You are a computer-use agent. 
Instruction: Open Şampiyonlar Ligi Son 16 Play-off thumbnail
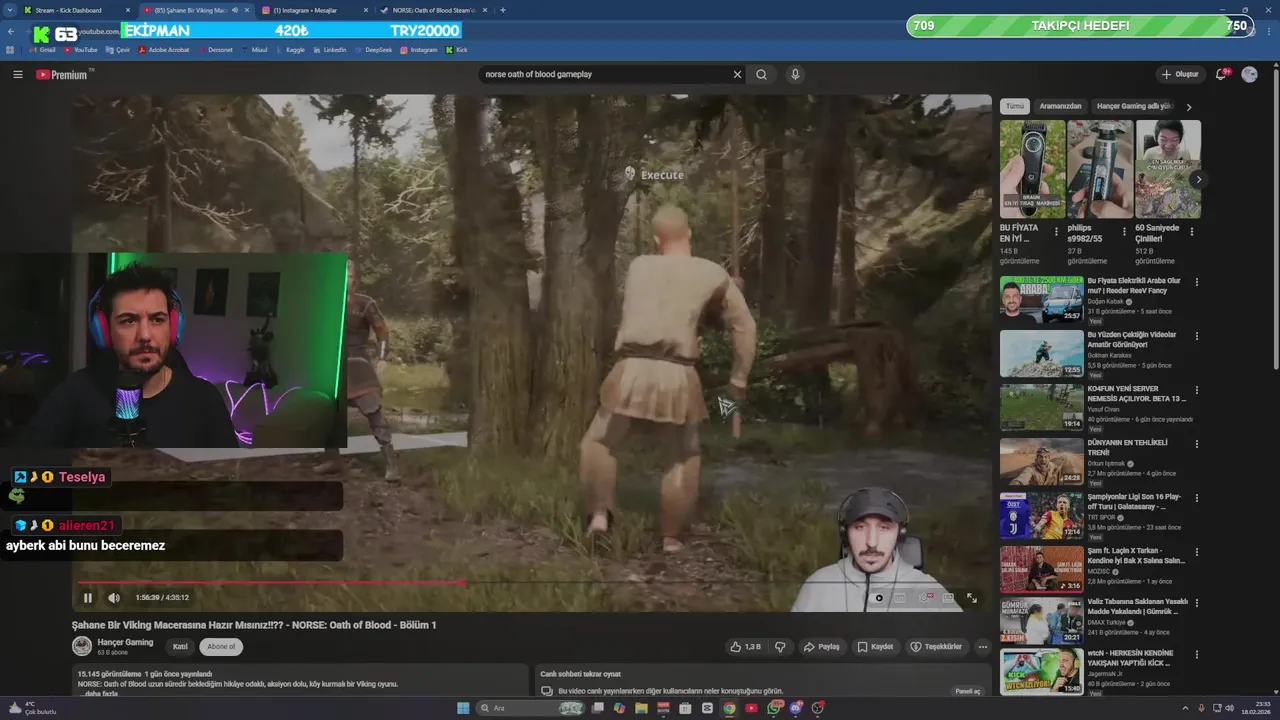tap(1041, 515)
